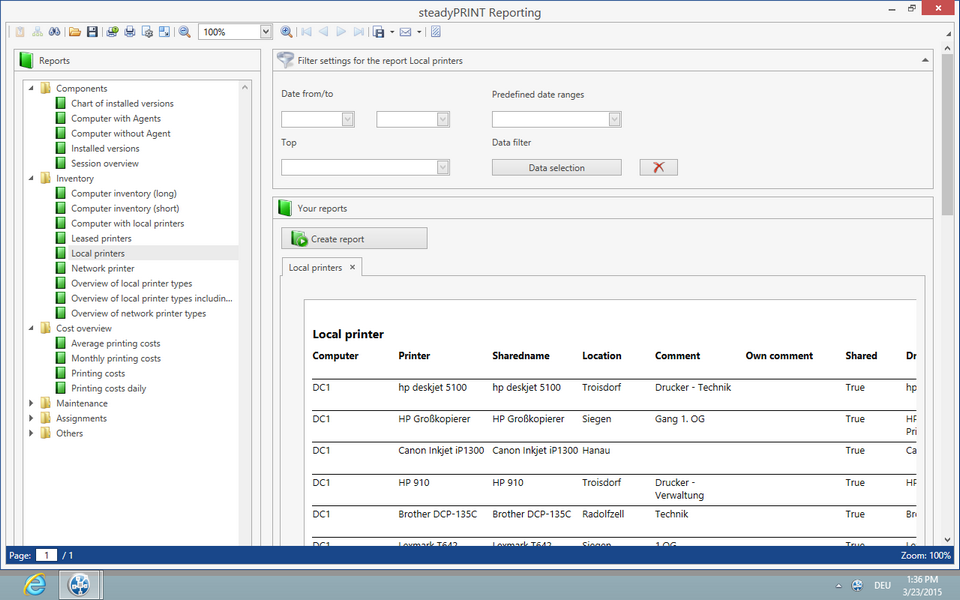This screenshot has width=960, height=600.
Task: Click the Data selection button
Action: [x=557, y=167]
